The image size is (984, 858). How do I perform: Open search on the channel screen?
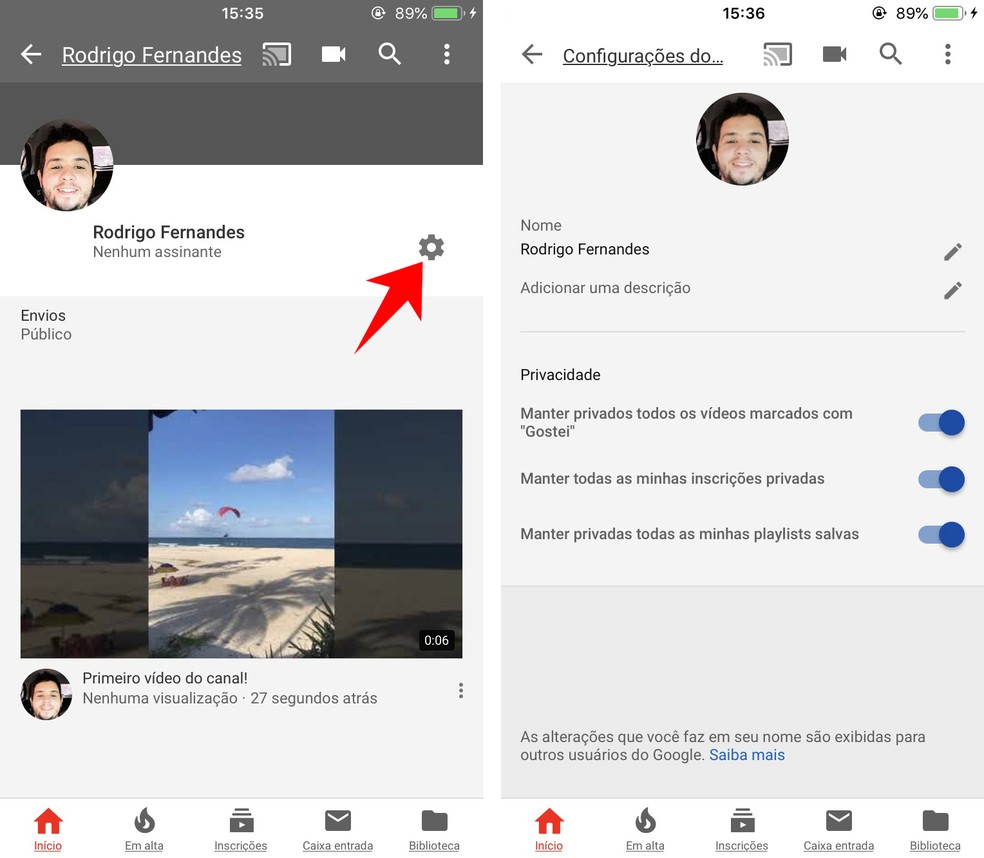click(389, 55)
